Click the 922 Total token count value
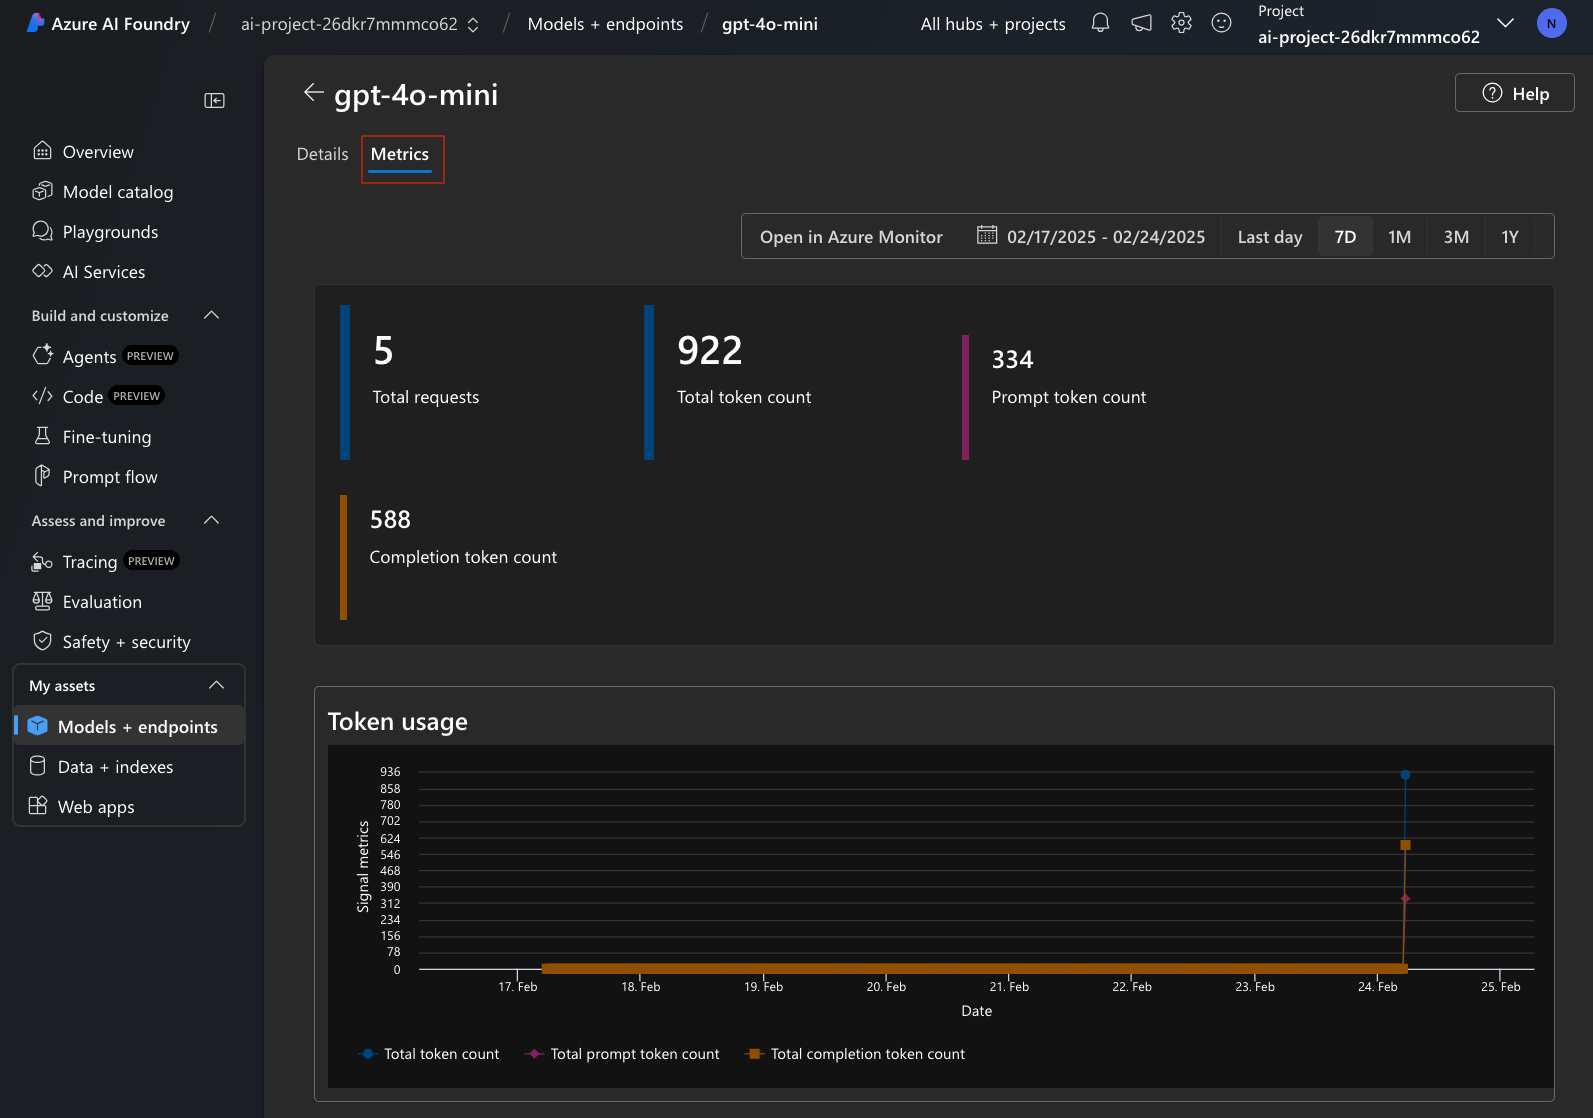 click(709, 350)
